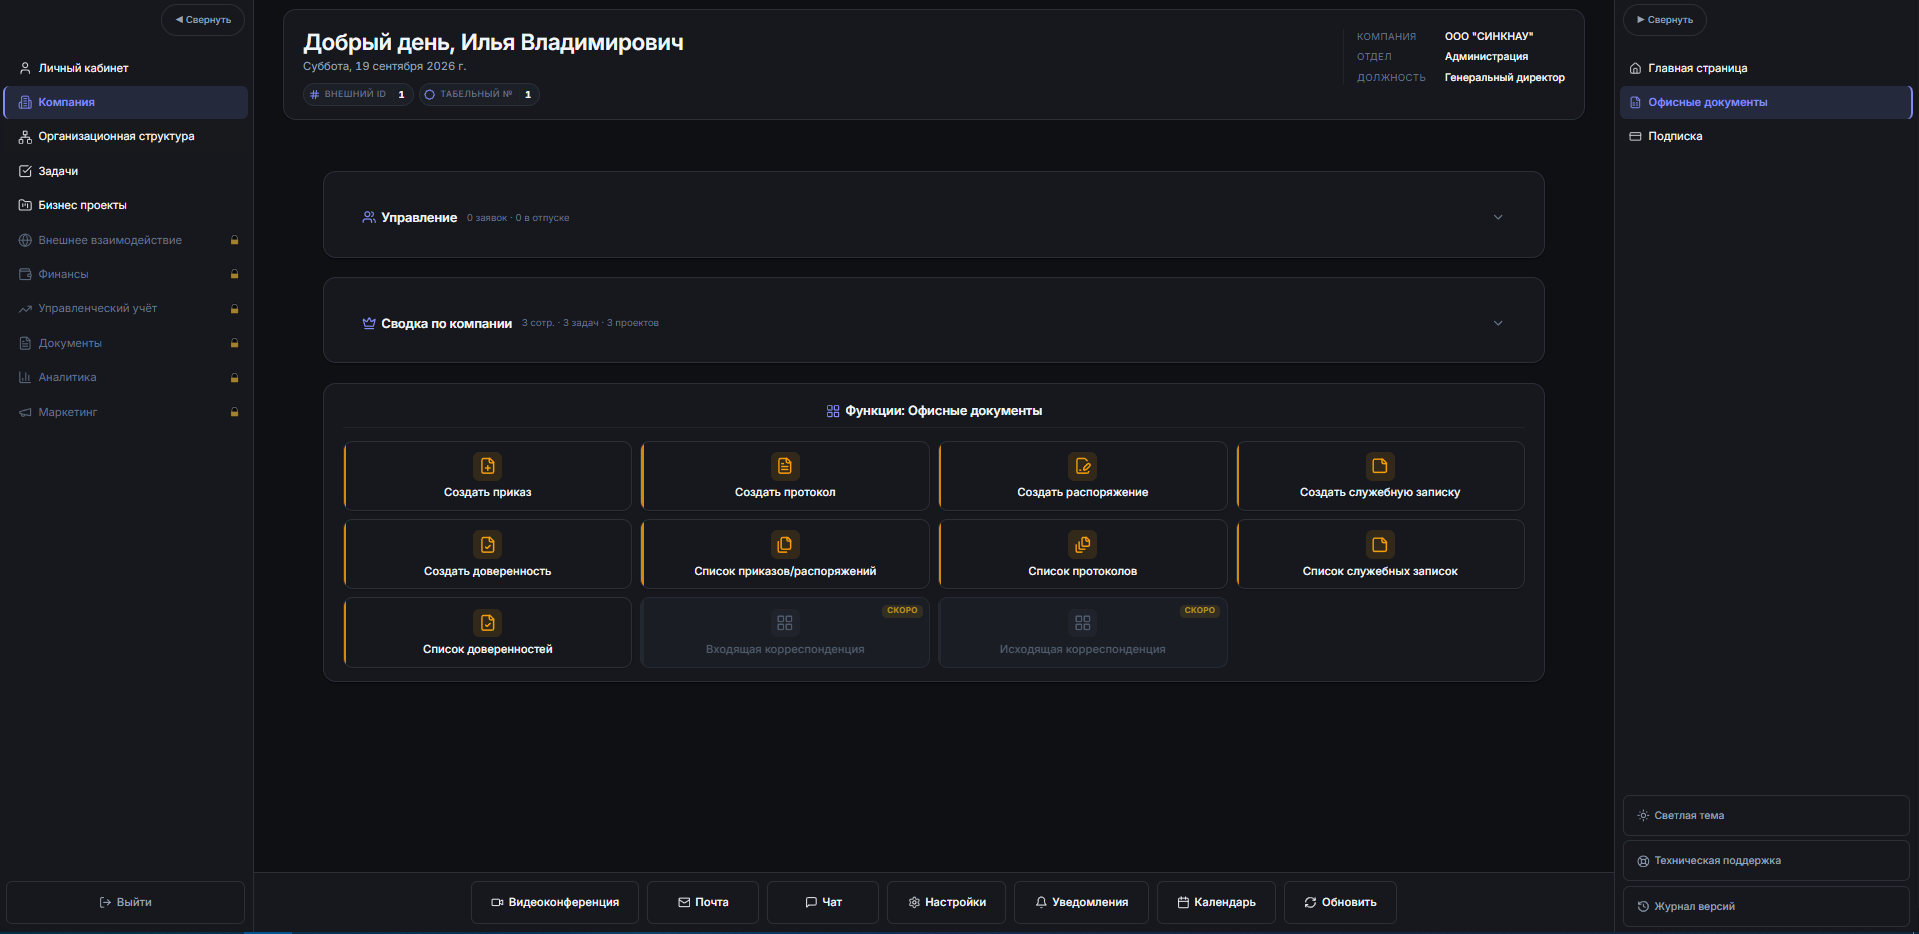Click the Создать служебную записку icon
Screen dimensions: 1919x934
coord(1380,466)
